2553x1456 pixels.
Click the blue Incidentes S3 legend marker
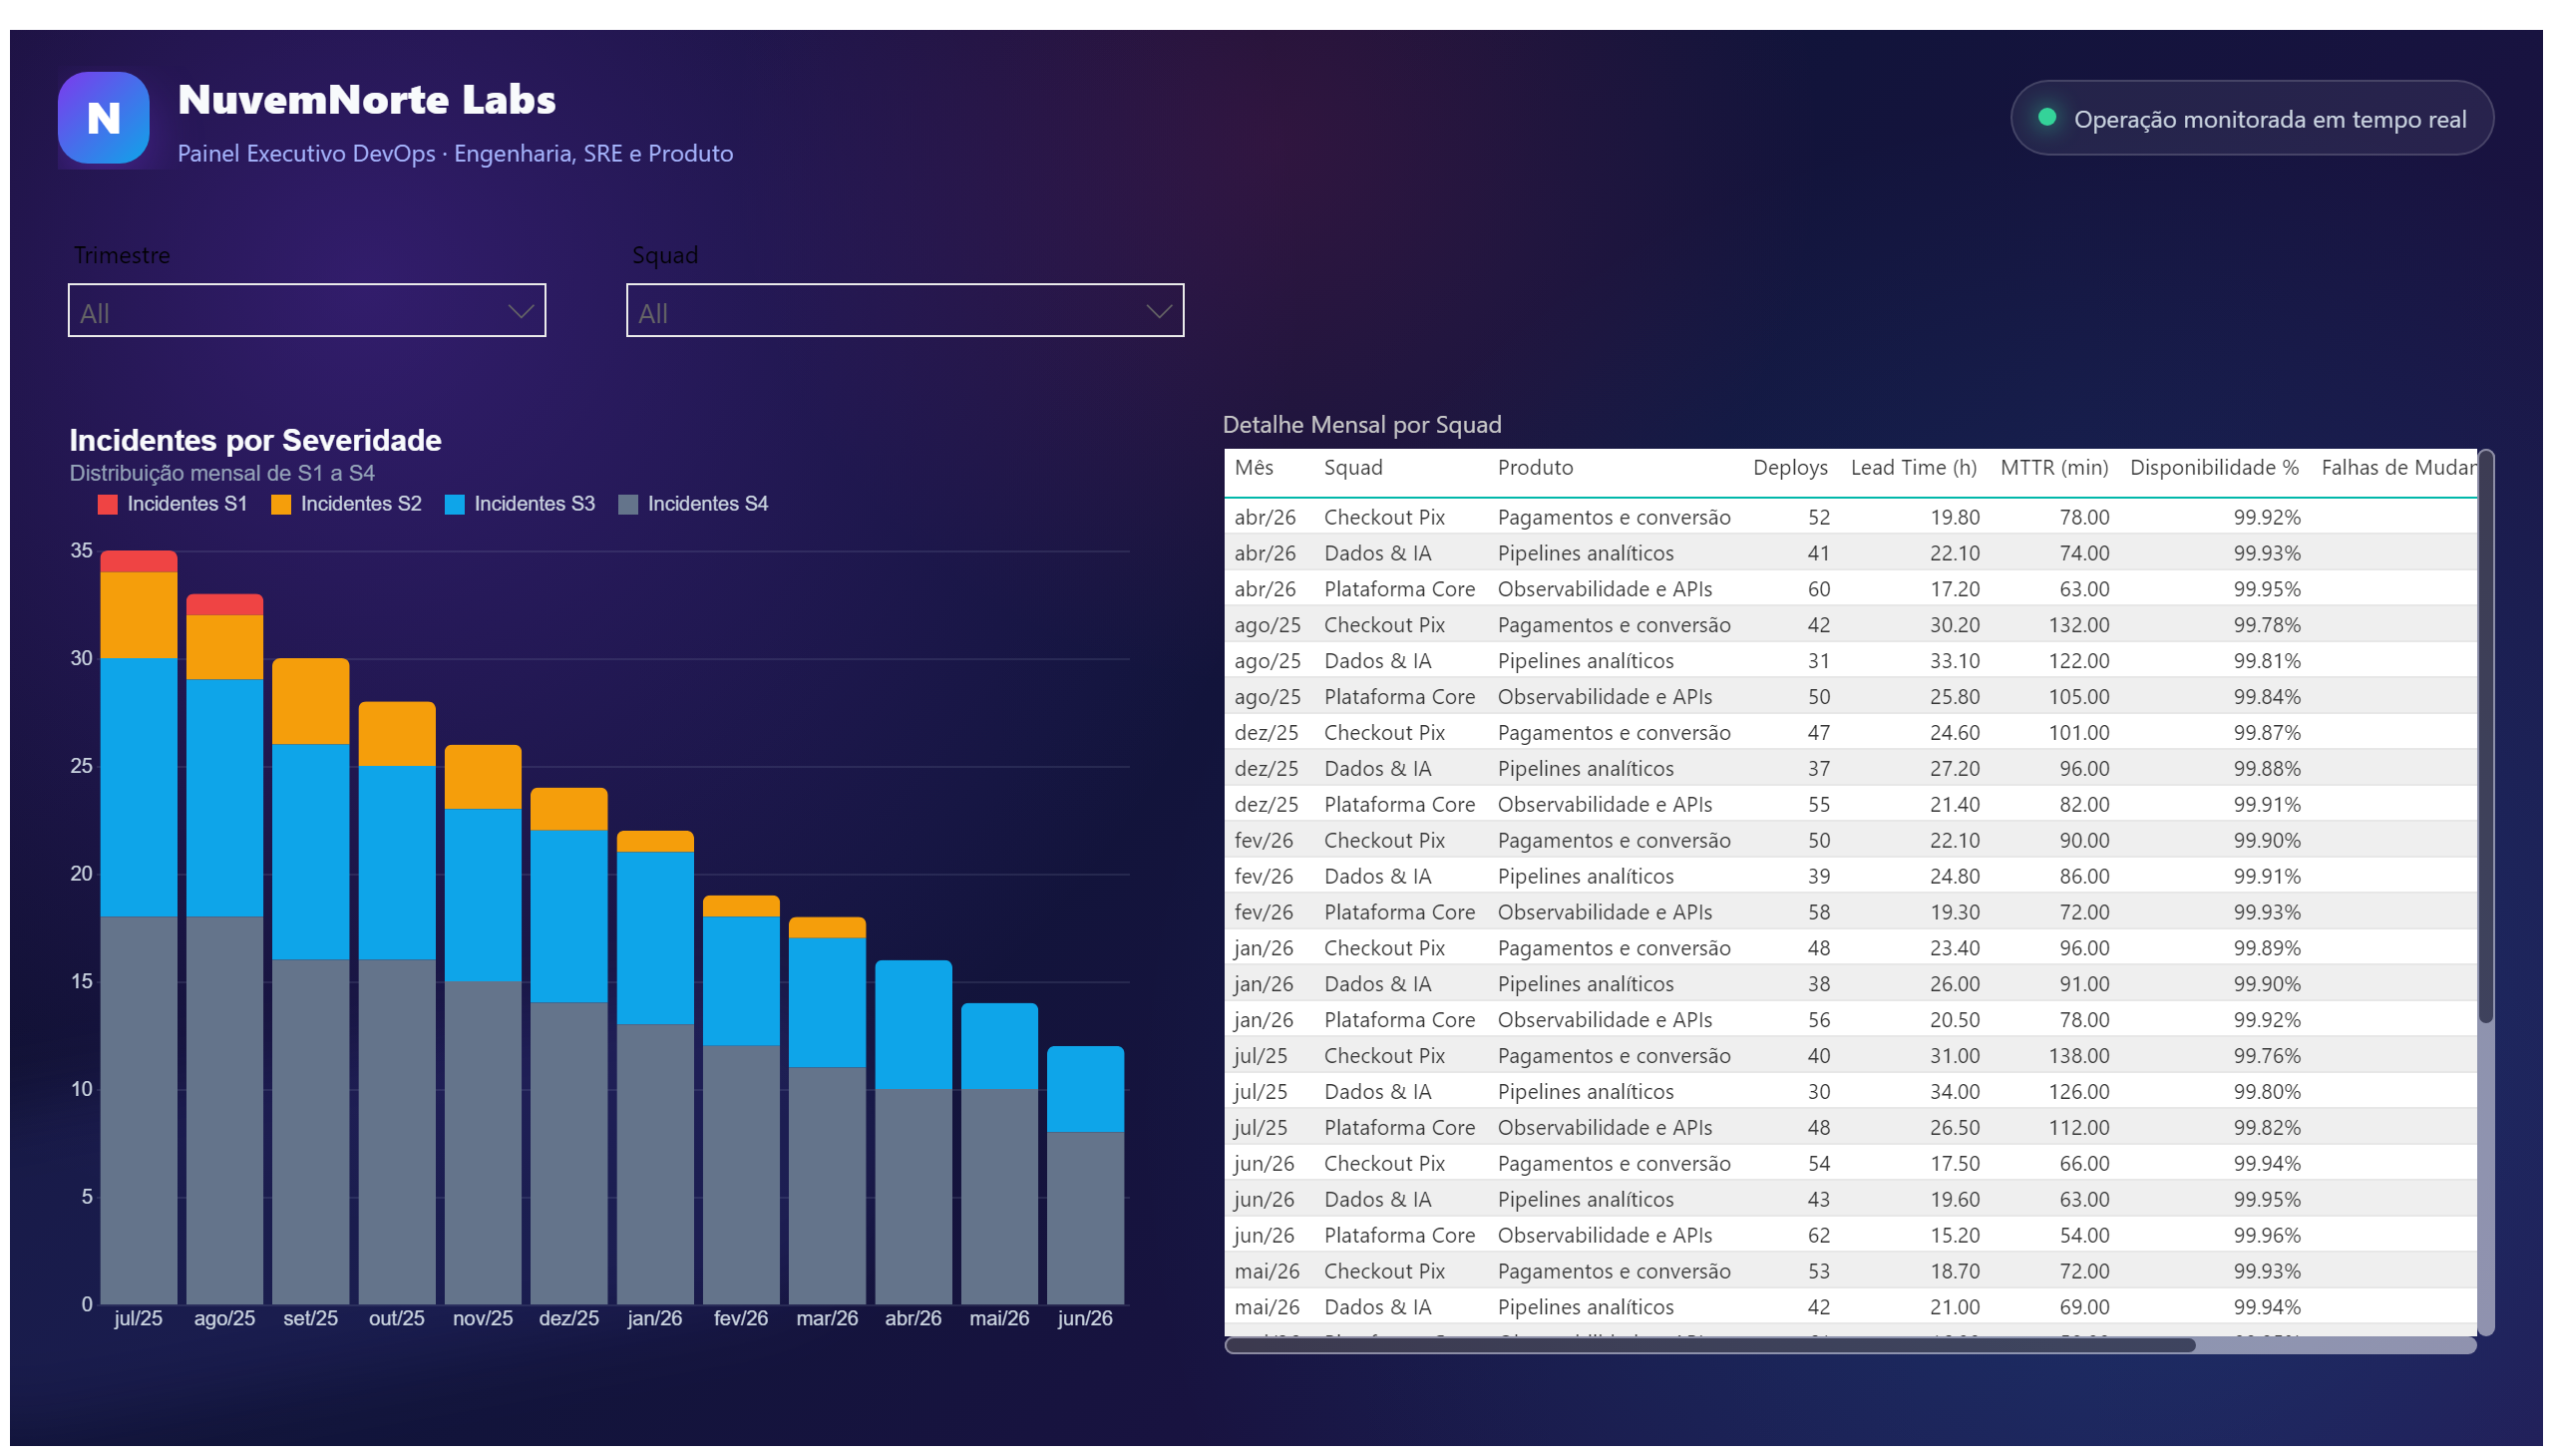454,504
